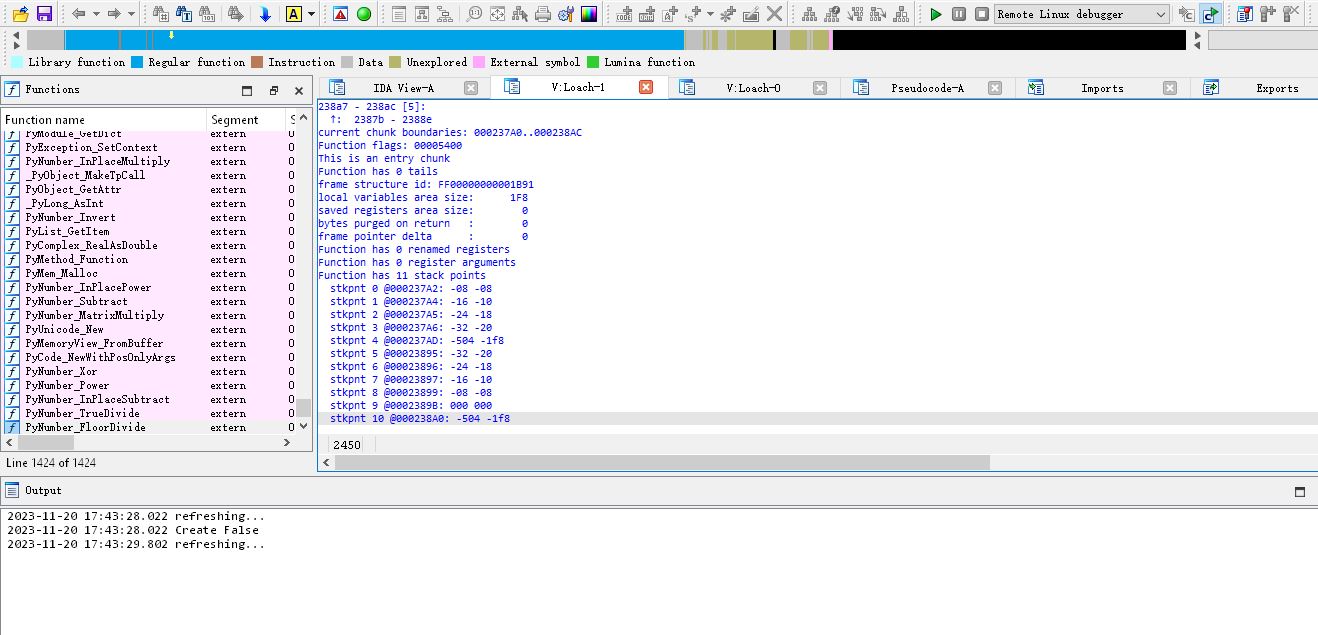The height and width of the screenshot is (635, 1318).
Task: Select PyUnicode_New function row
Action: click(x=148, y=329)
